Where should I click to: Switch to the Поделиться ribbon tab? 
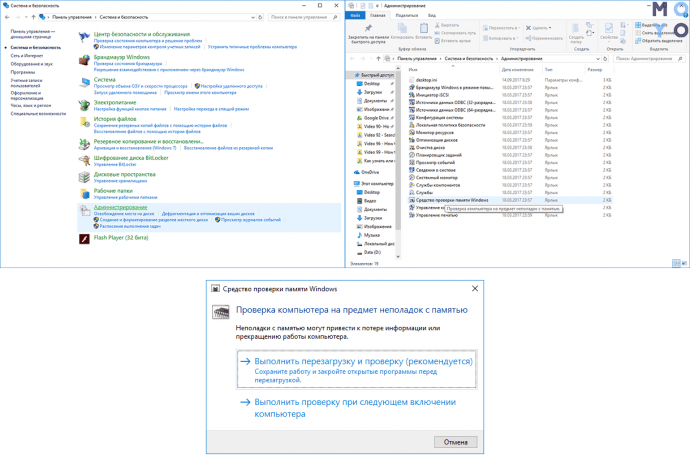tap(407, 15)
